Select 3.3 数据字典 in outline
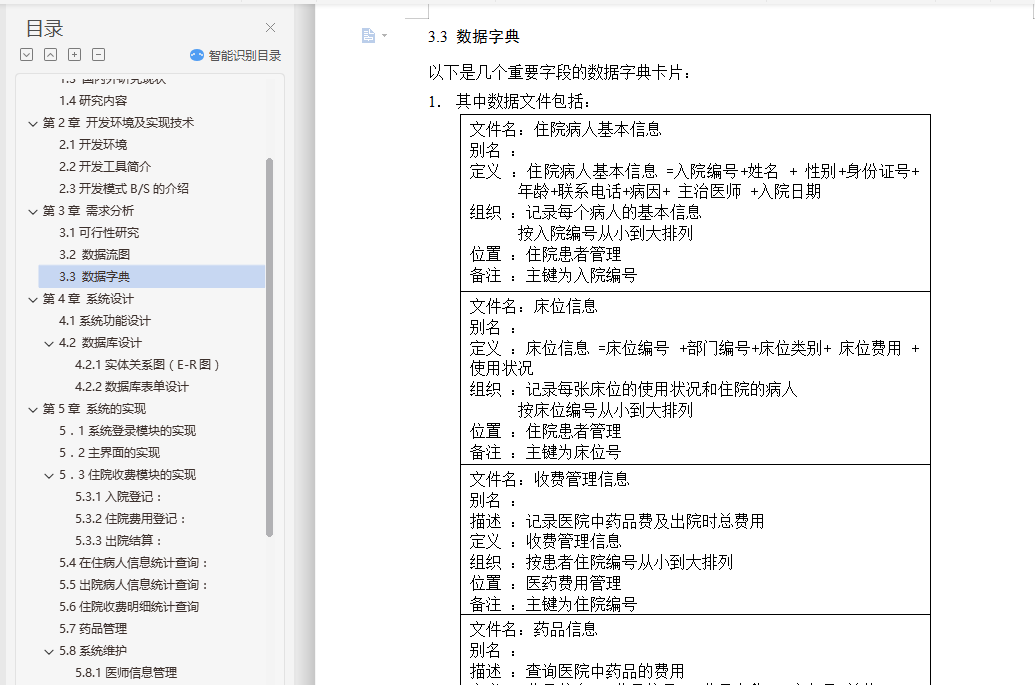 [152, 277]
